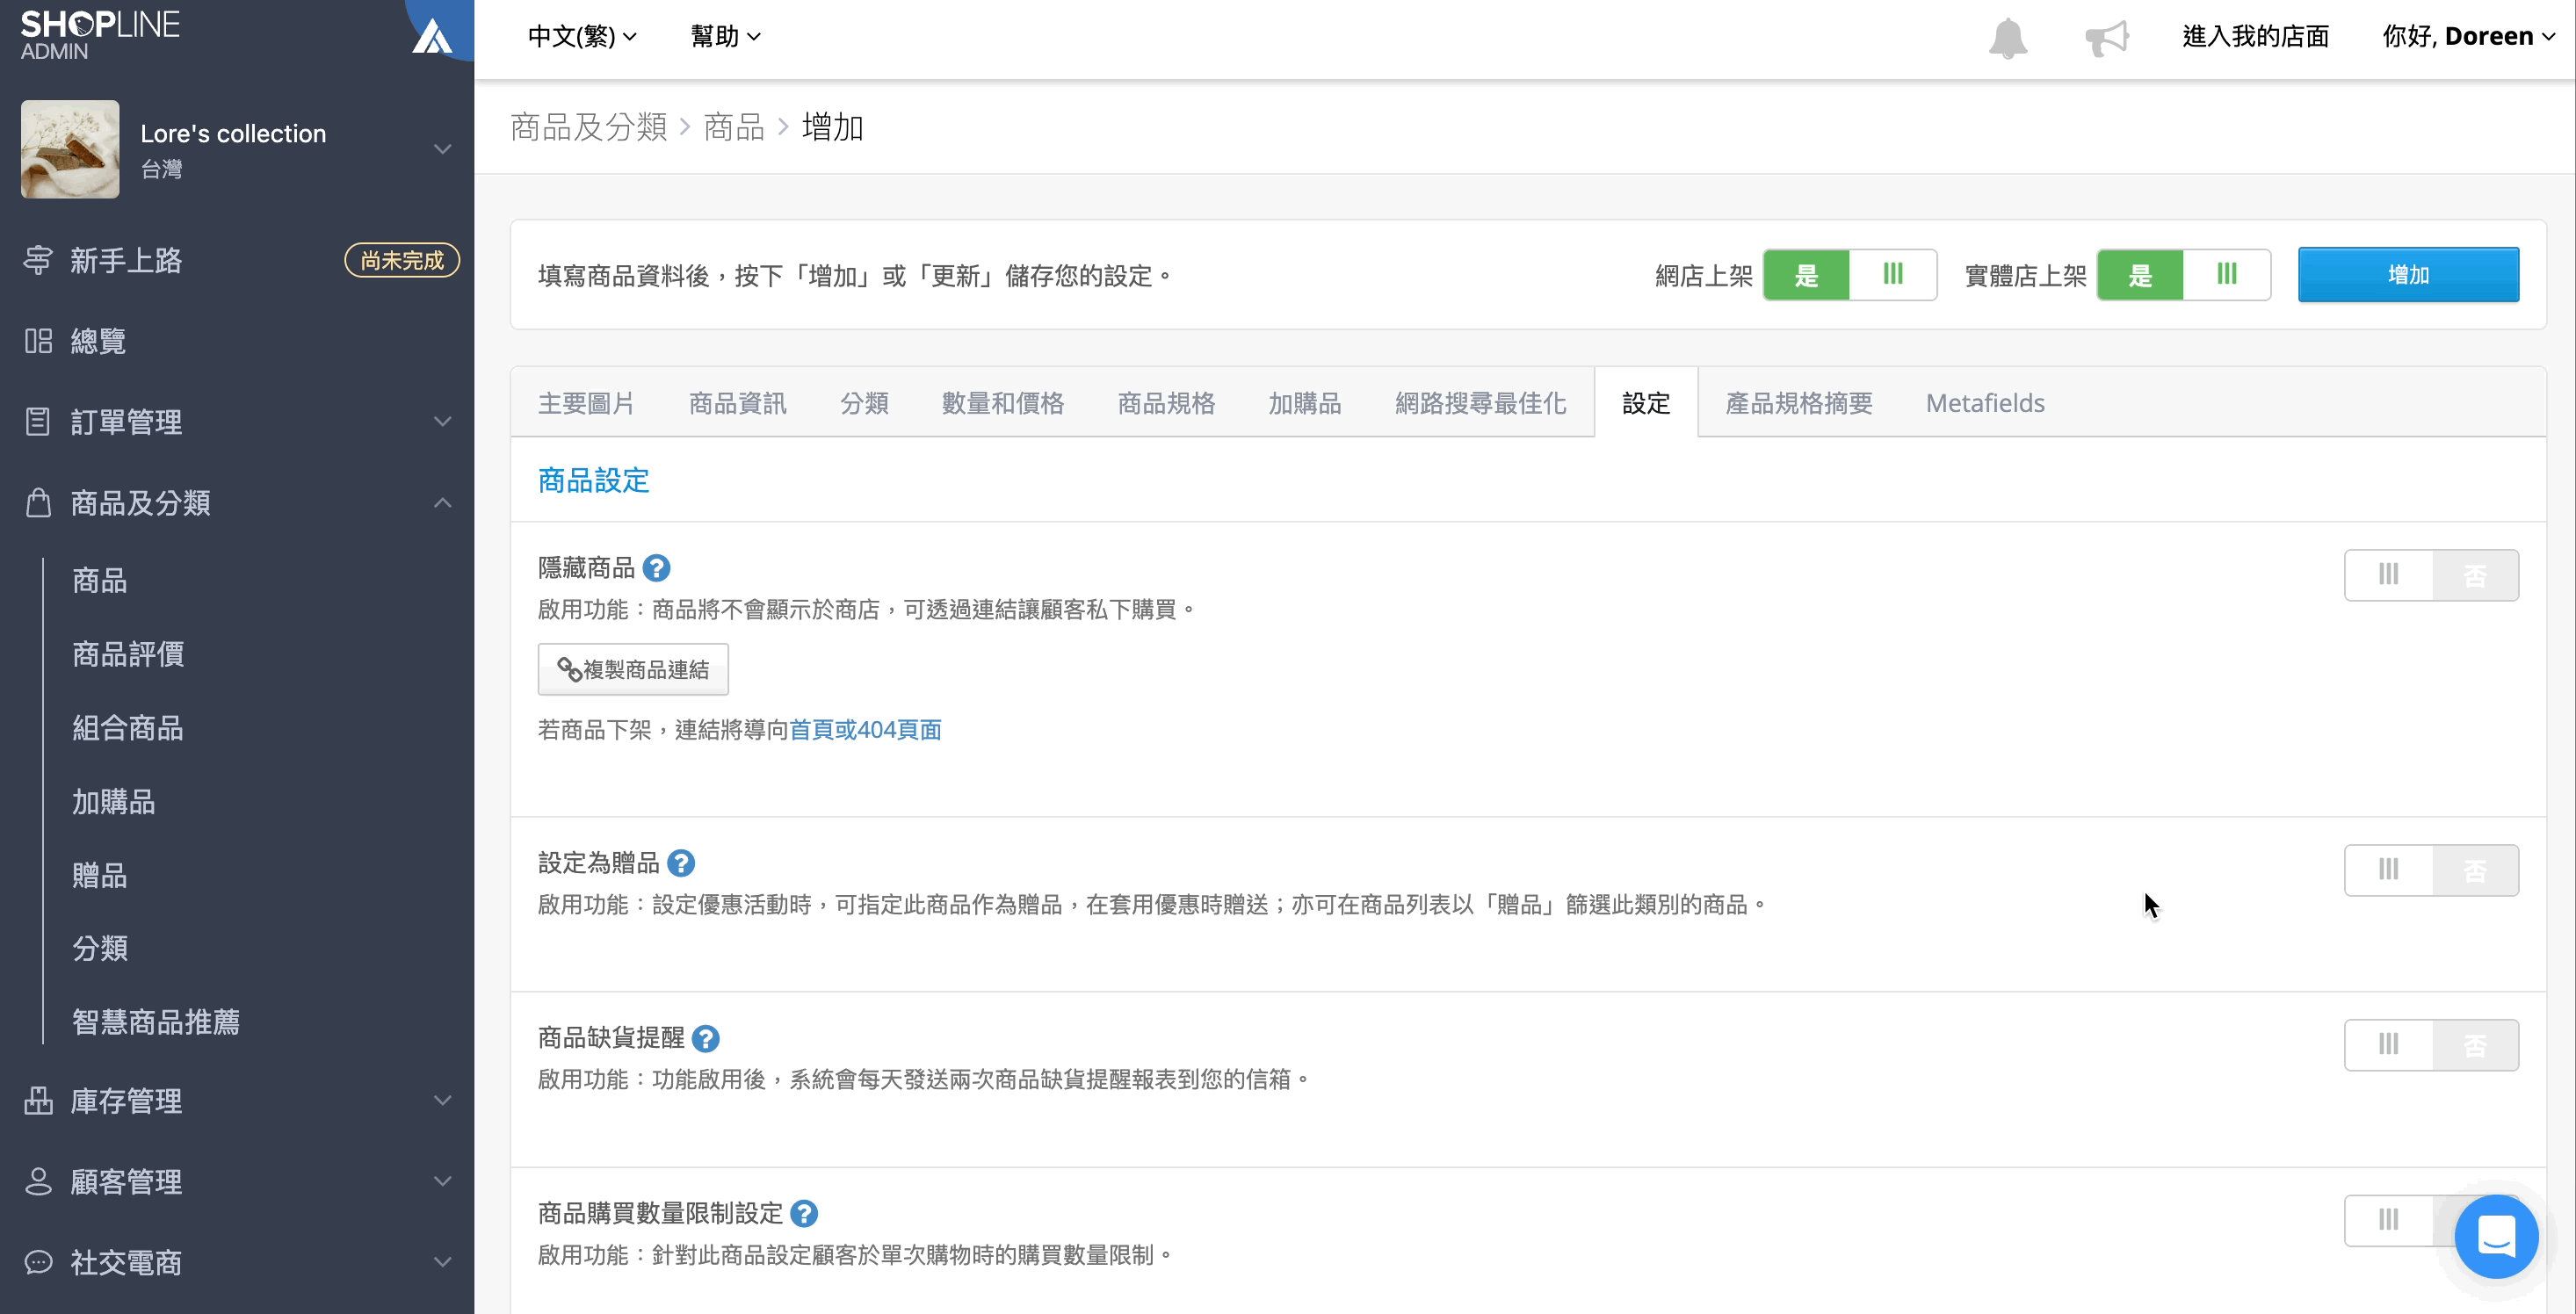Expand the 顧客管理 sidebar section
Image resolution: width=2576 pixels, height=1314 pixels.
[442, 1181]
